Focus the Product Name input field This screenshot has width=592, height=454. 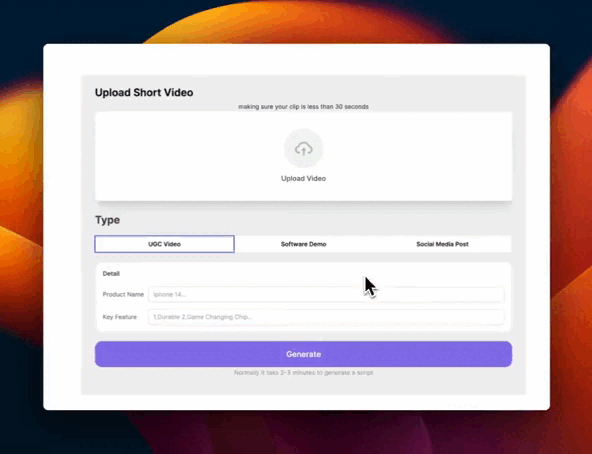tap(326, 294)
